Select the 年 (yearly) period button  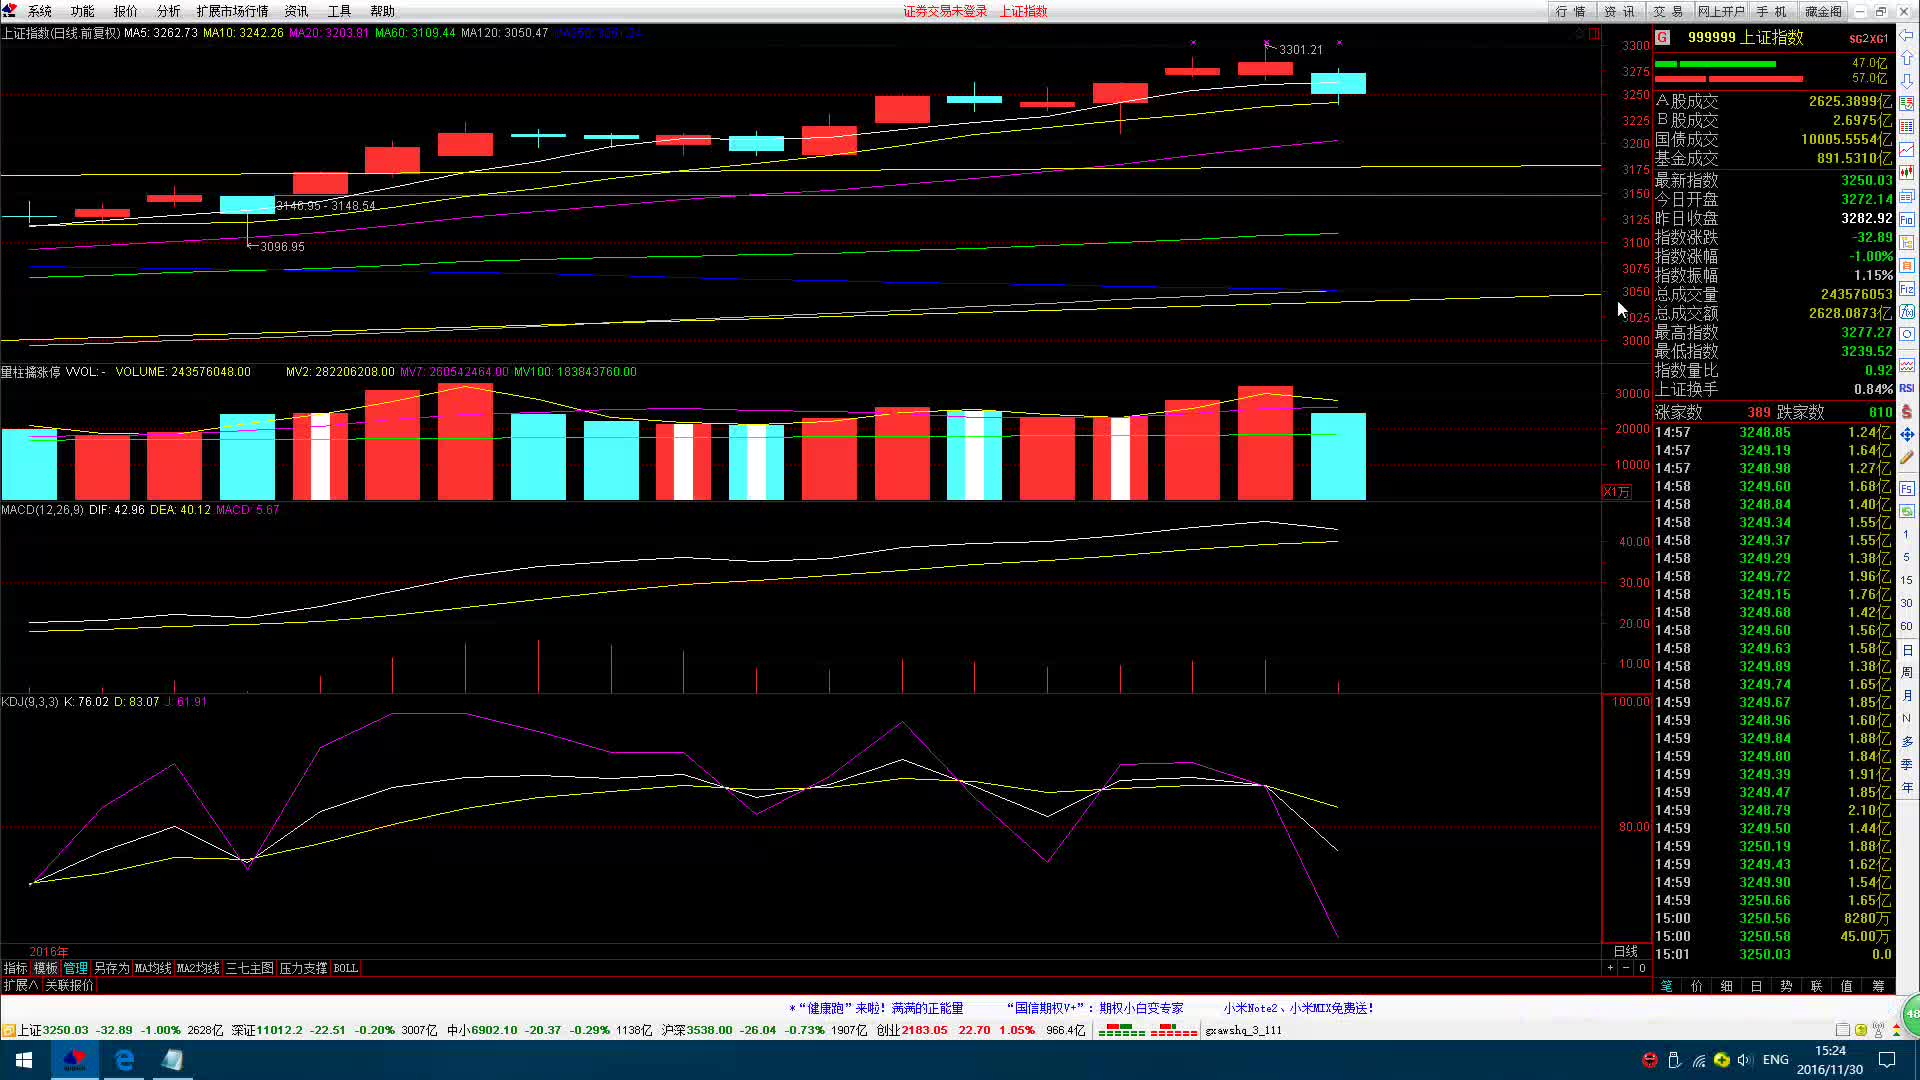pos(1906,788)
